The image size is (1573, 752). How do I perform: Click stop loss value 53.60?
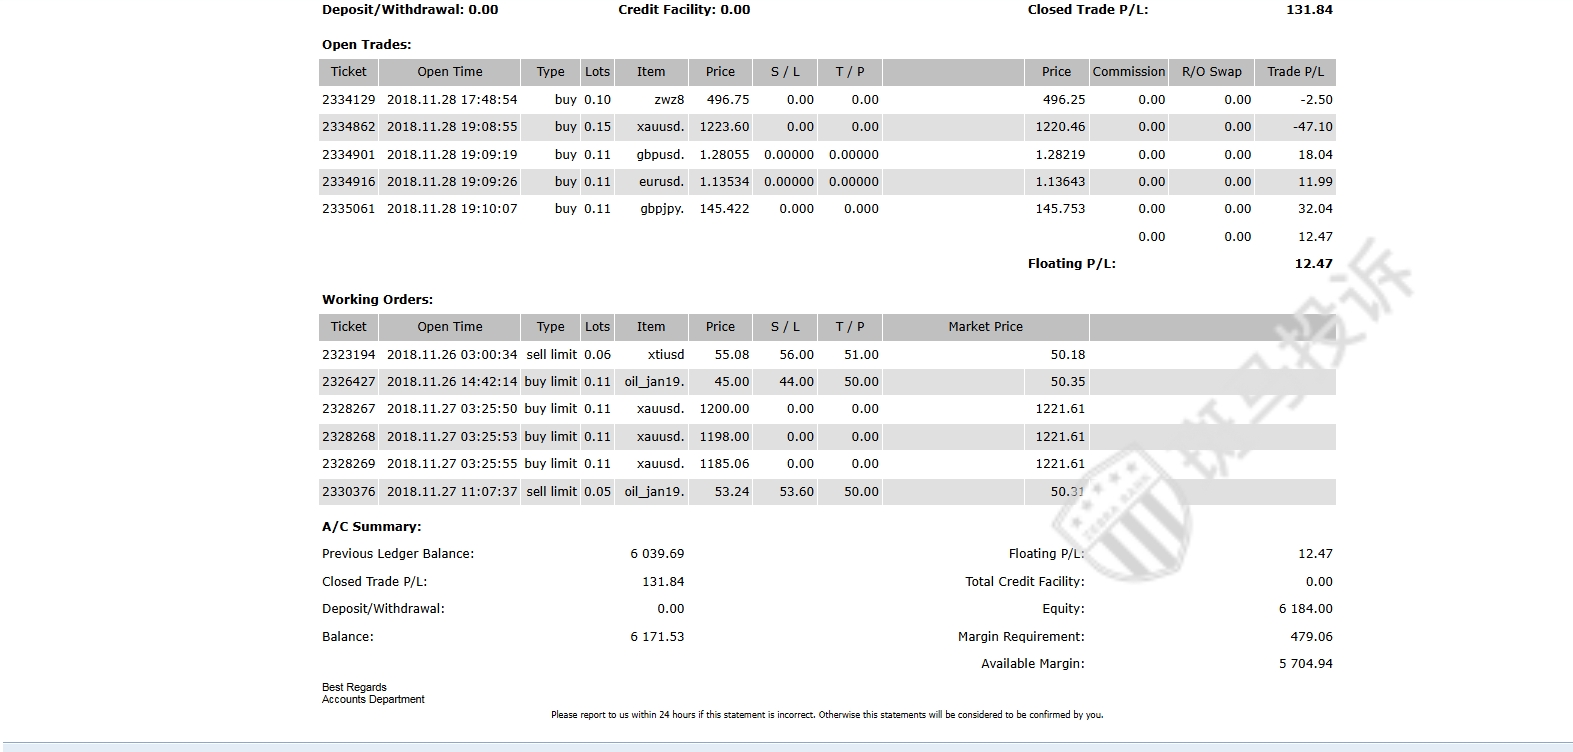796,492
